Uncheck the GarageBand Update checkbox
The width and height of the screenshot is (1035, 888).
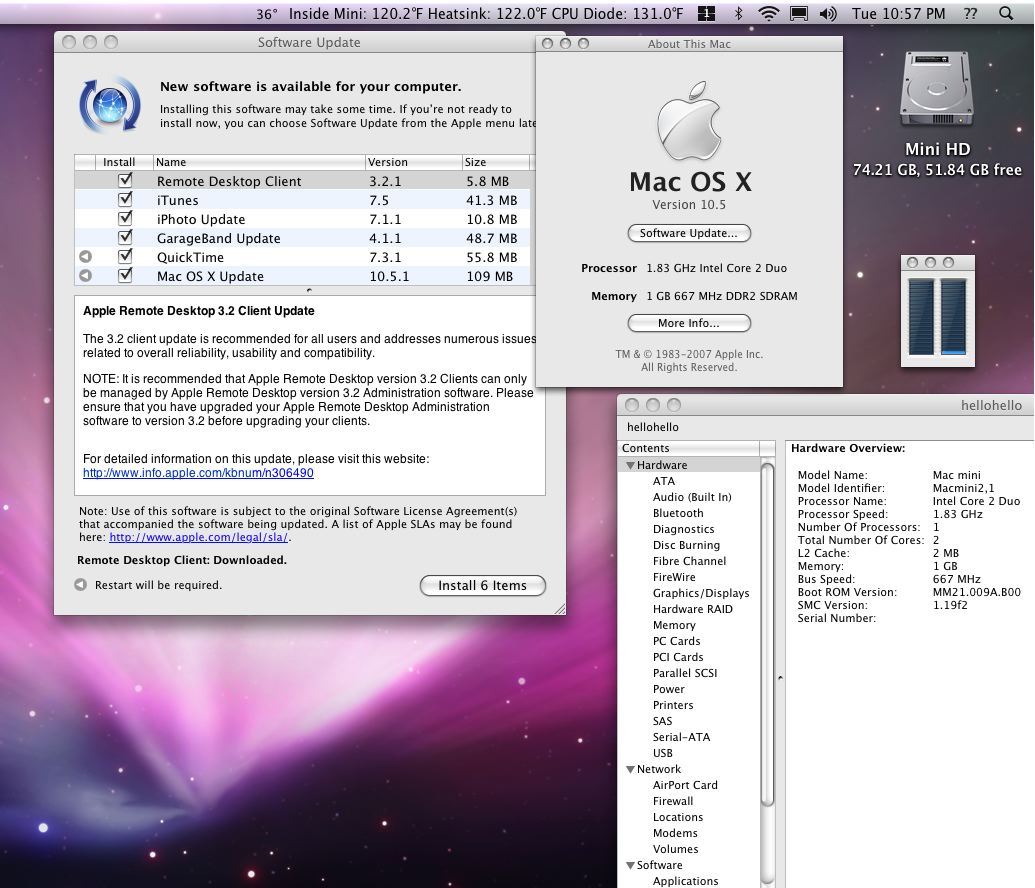point(125,238)
